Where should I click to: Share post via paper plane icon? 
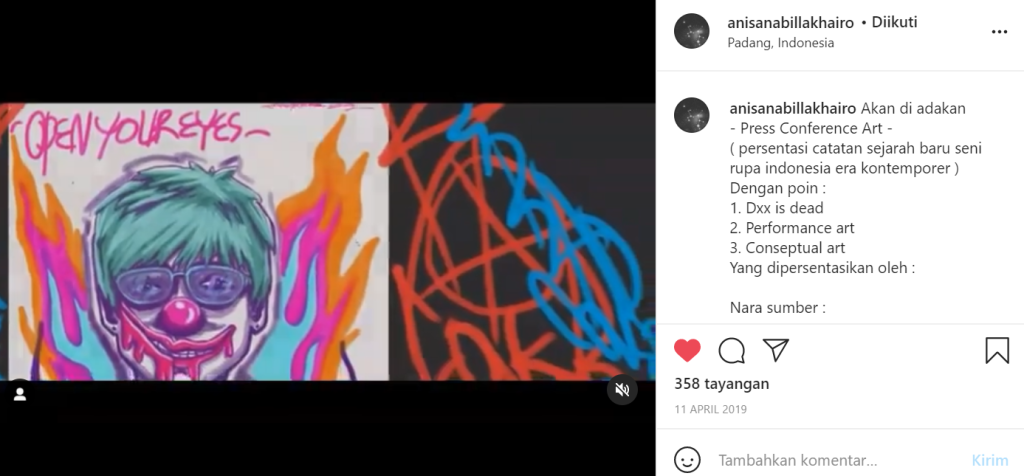776,351
